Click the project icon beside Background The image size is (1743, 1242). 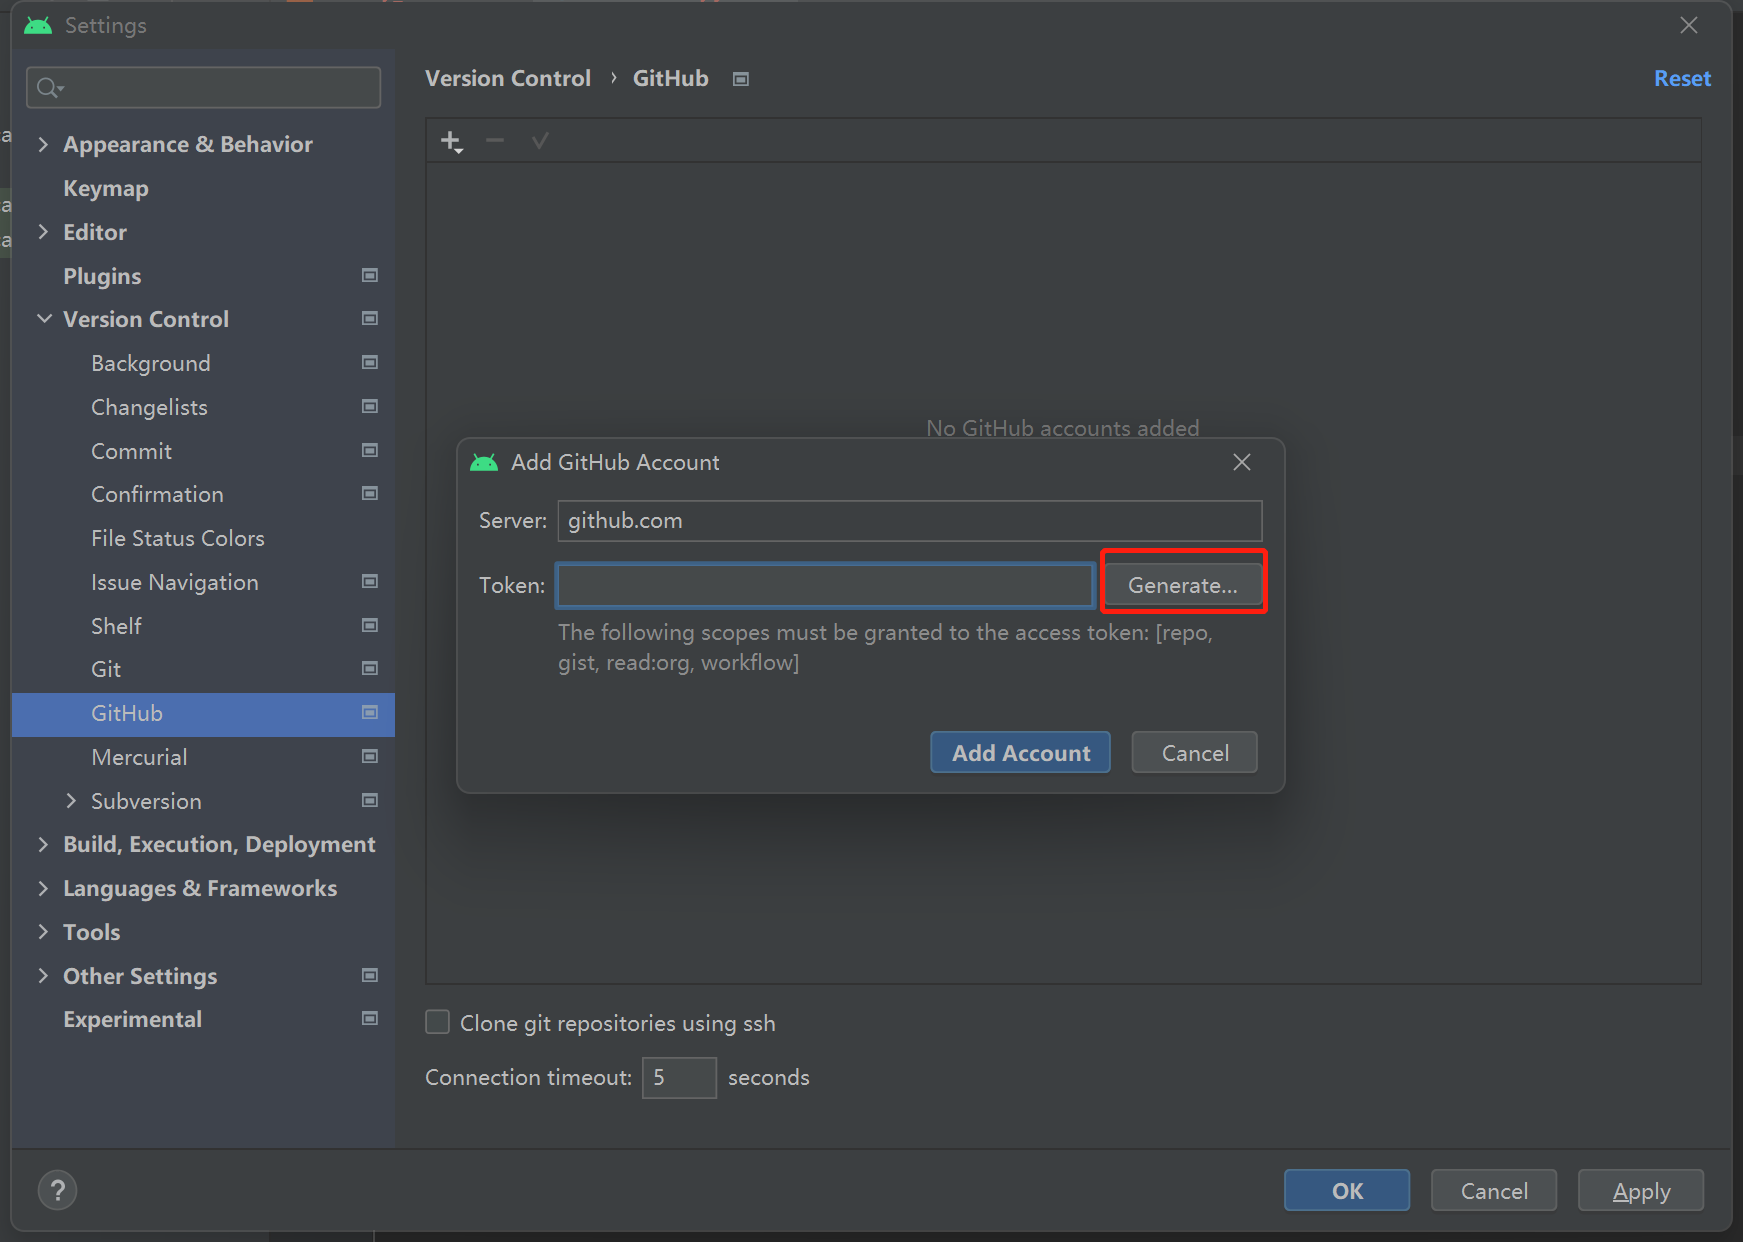pyautogui.click(x=370, y=363)
